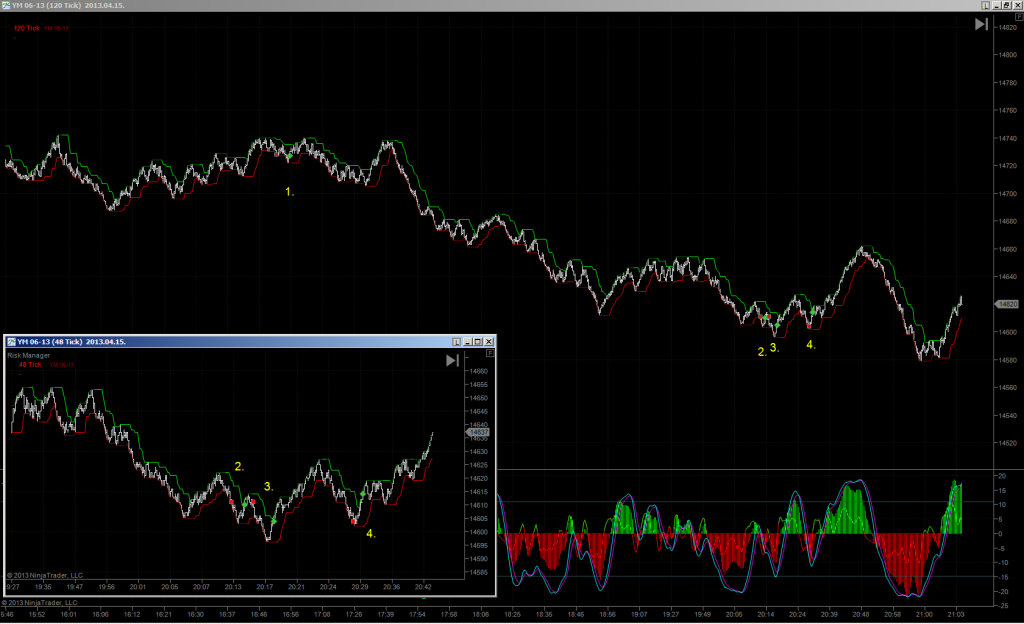The height and width of the screenshot is (624, 1024).
Task: Click the 15 value on the indicator panel axis
Action: [1002, 490]
